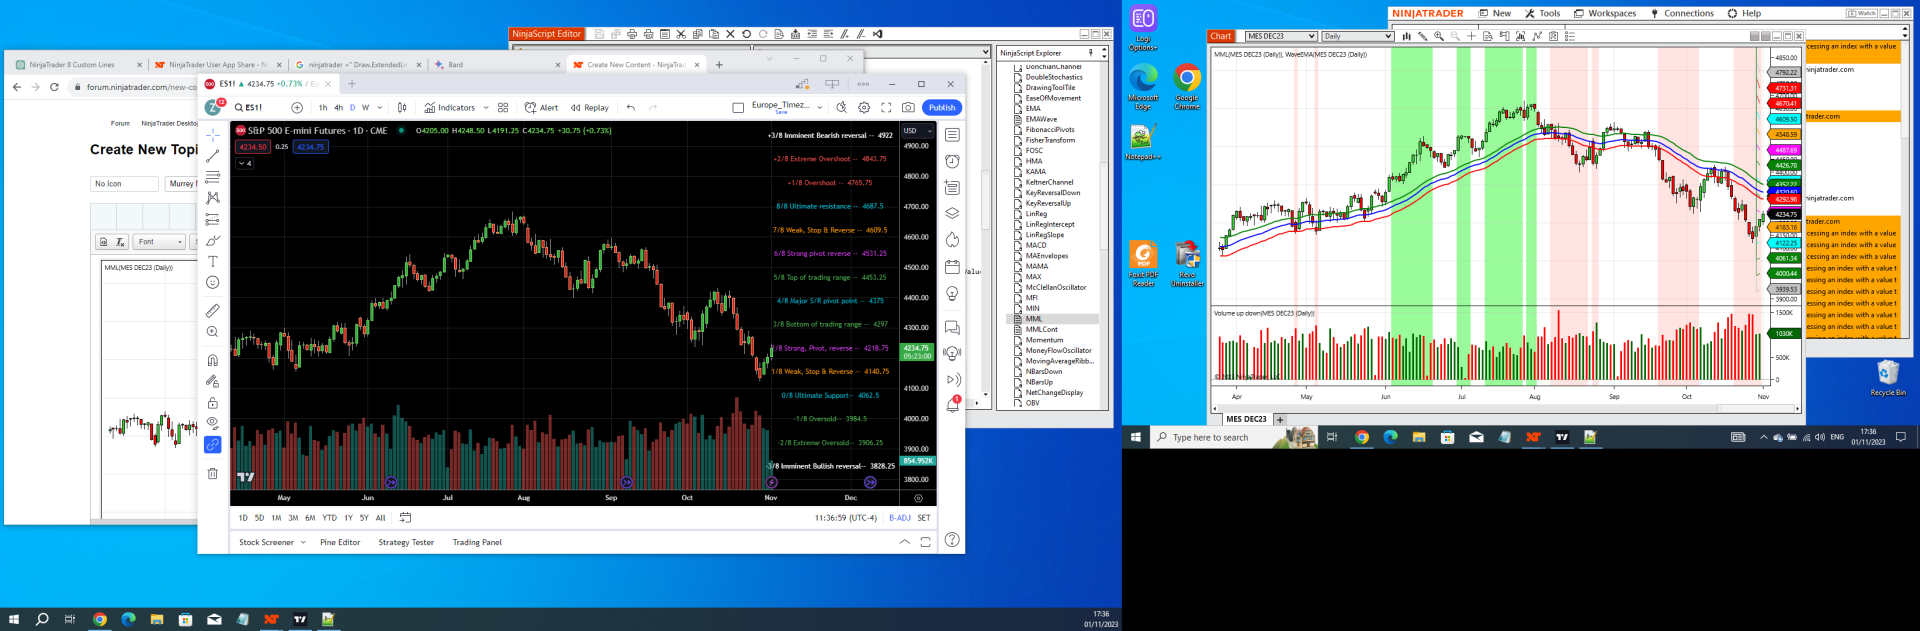Open the USD currency dropdown
Screen dimensions: 1920x631
(x=917, y=131)
